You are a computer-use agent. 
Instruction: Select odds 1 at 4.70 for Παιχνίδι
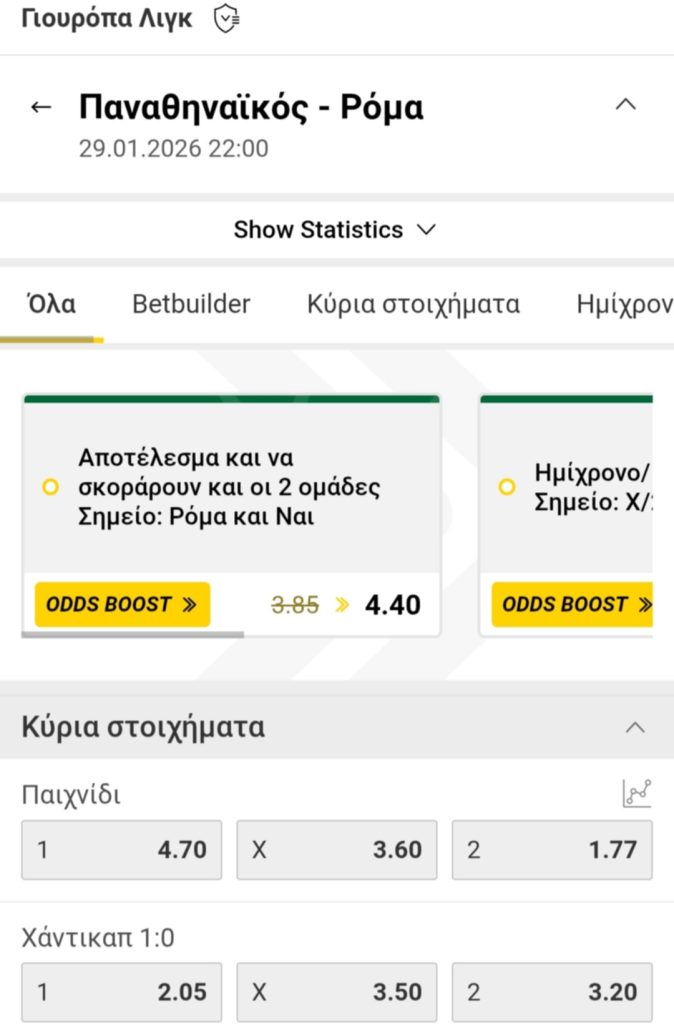coord(121,849)
